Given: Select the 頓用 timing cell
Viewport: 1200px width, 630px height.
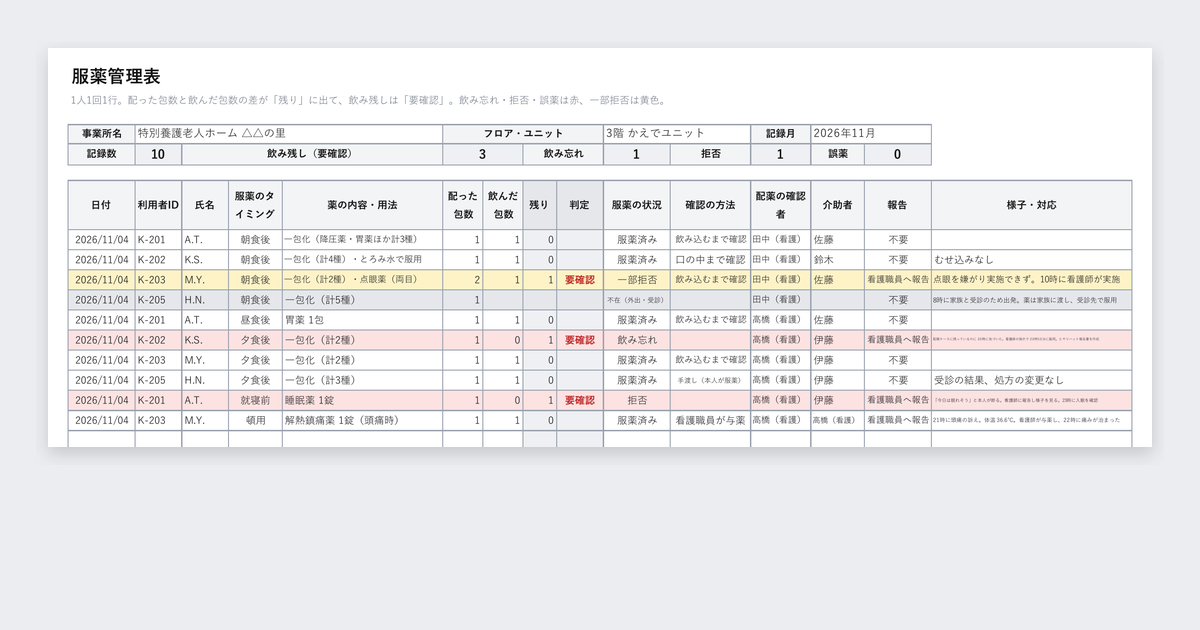Looking at the screenshot, I should click(x=255, y=421).
